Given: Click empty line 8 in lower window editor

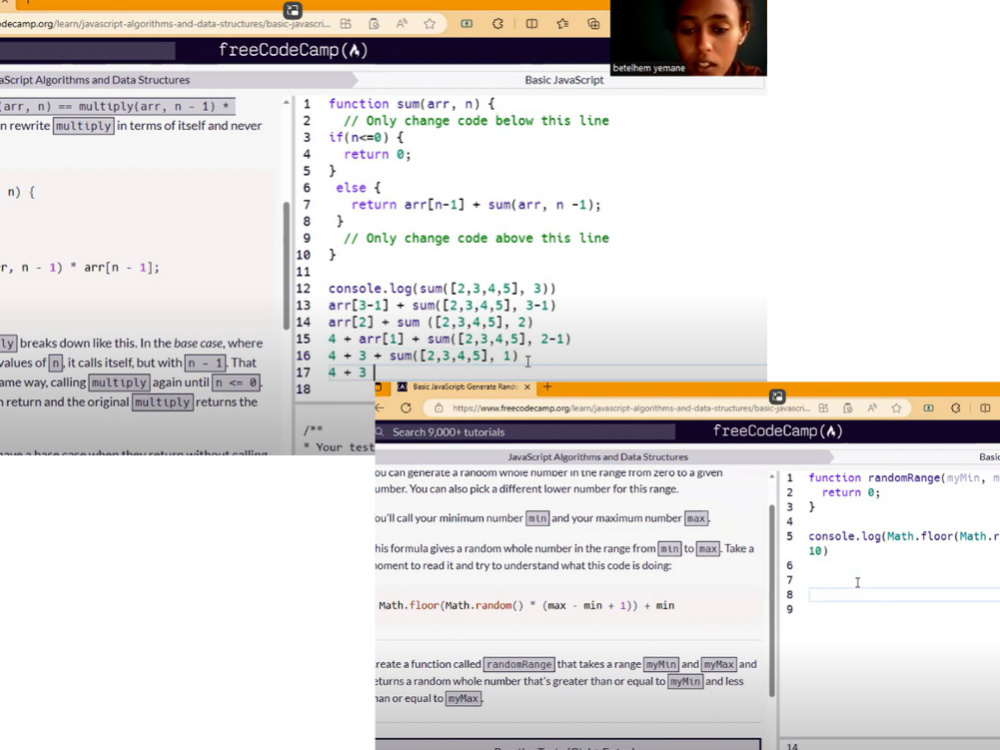Looking at the screenshot, I should click(904, 594).
